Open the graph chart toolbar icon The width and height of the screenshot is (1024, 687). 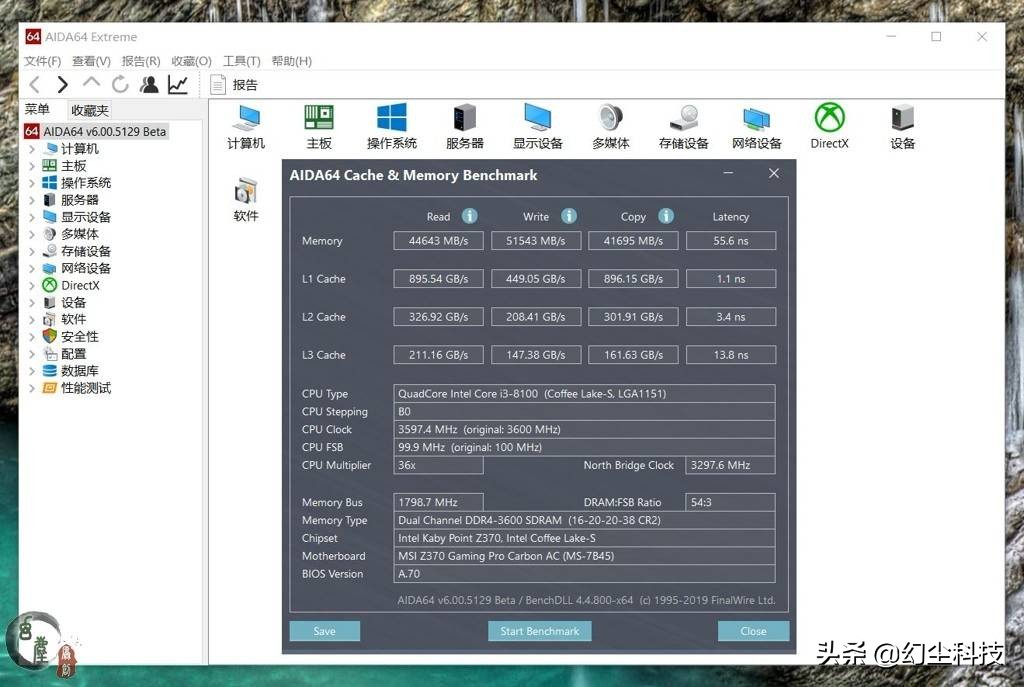point(178,84)
